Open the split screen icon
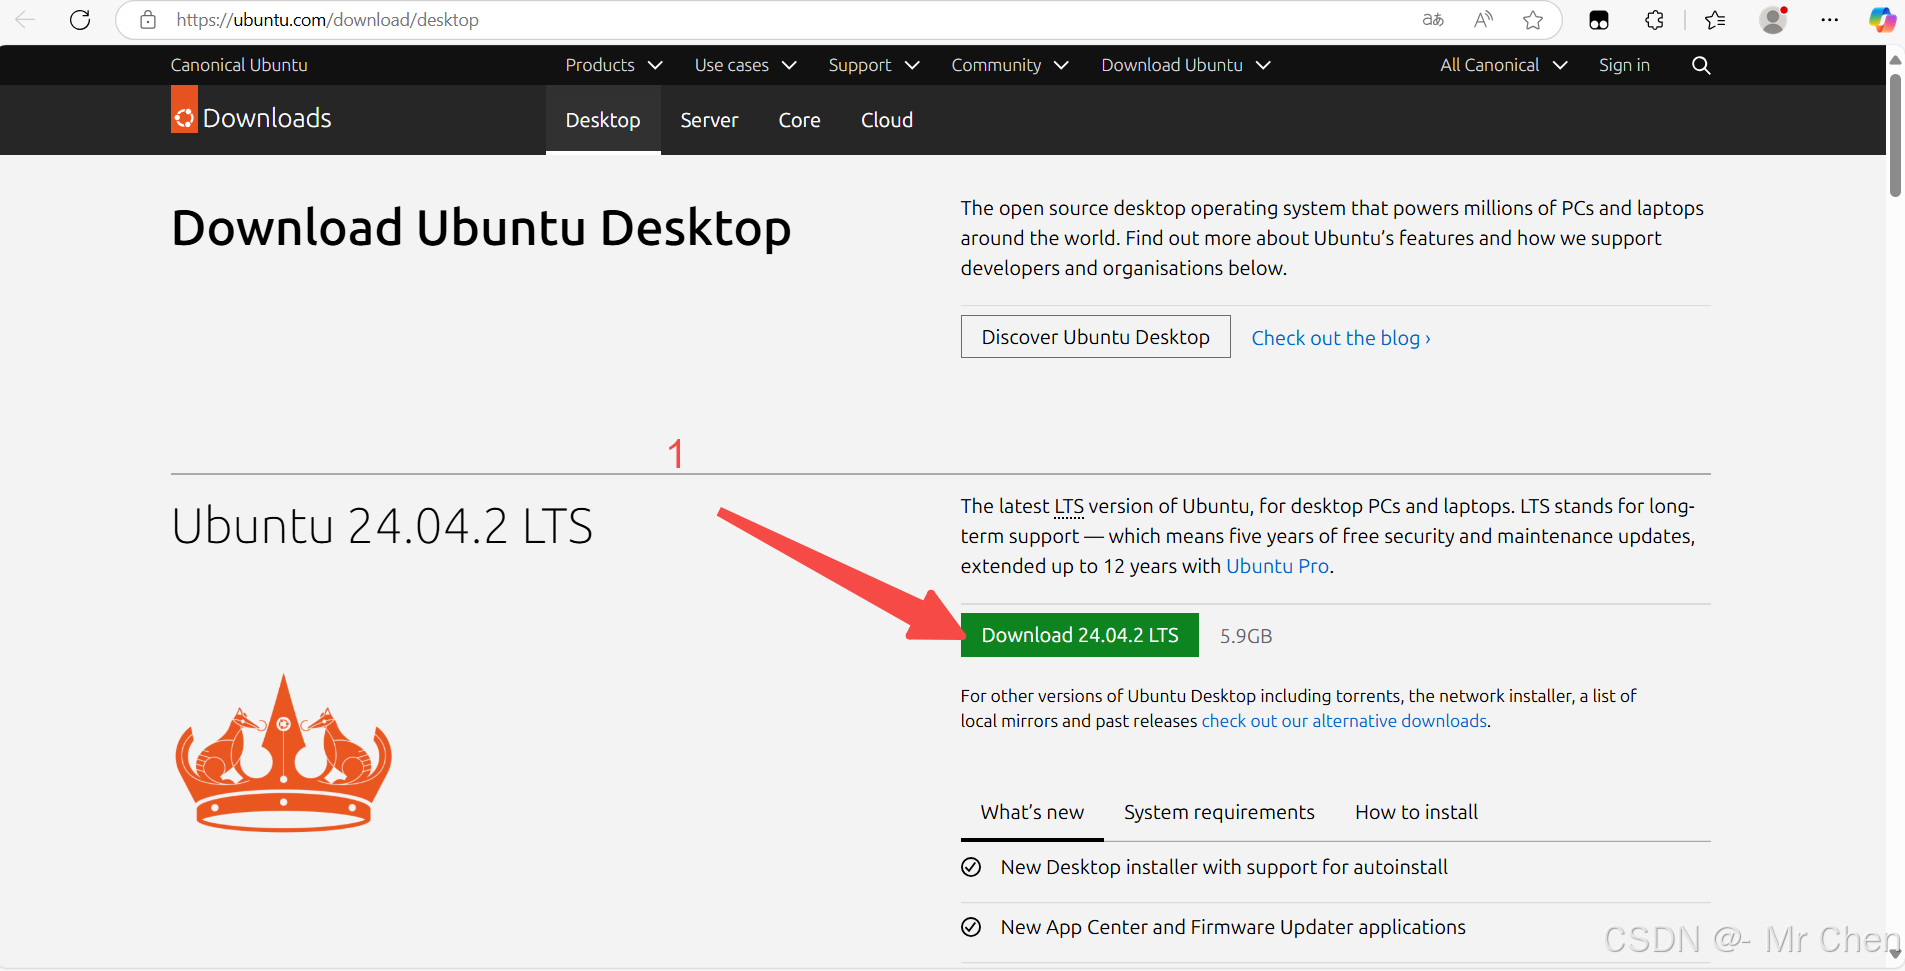The width and height of the screenshot is (1905, 971). tap(1599, 20)
